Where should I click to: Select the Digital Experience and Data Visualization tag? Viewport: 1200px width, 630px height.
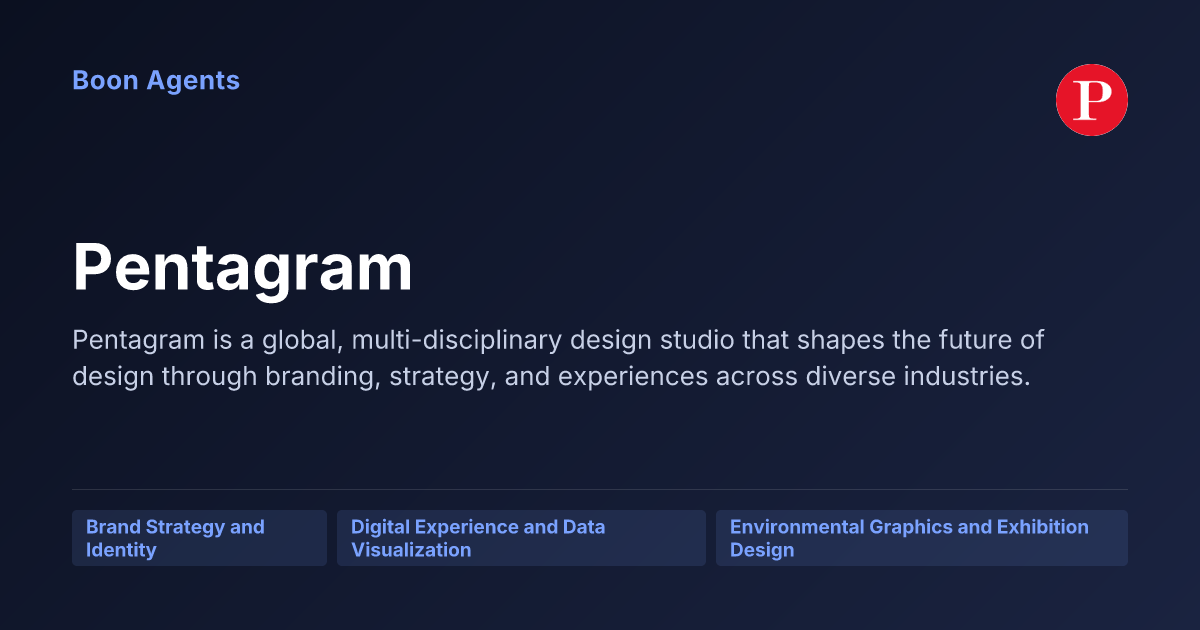pyautogui.click(x=521, y=538)
